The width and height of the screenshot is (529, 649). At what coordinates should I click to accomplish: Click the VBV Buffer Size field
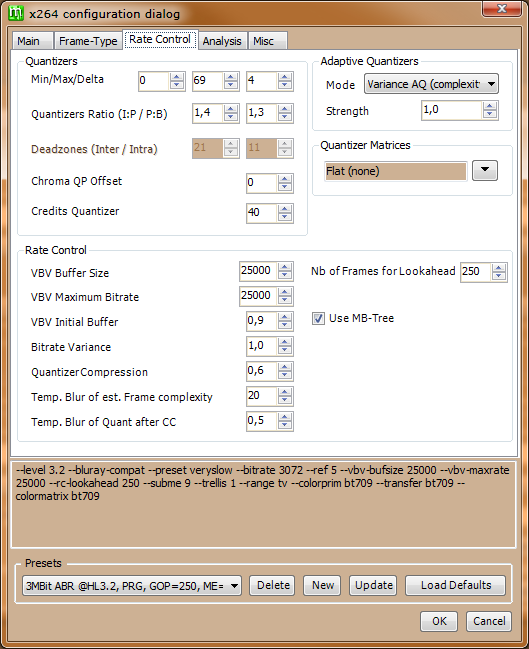pos(259,272)
